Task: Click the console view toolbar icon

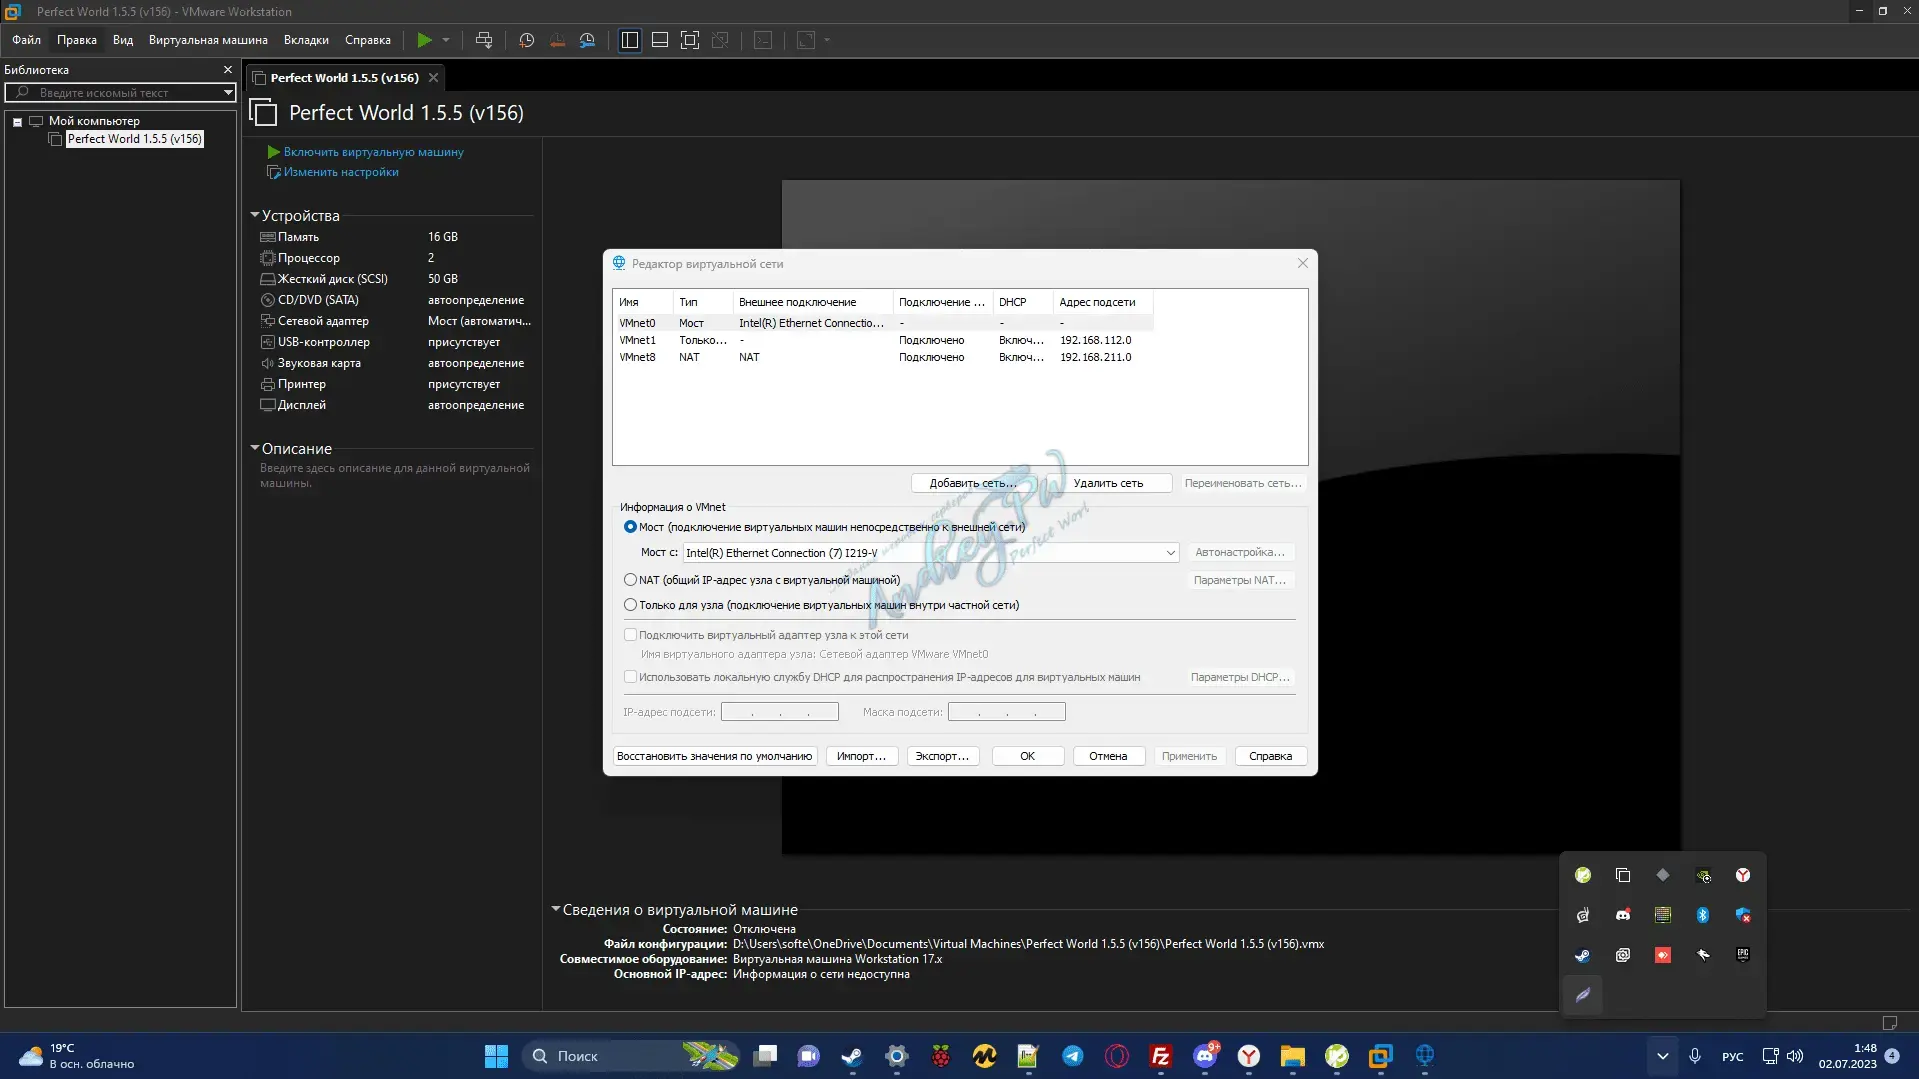Action: 763,40
